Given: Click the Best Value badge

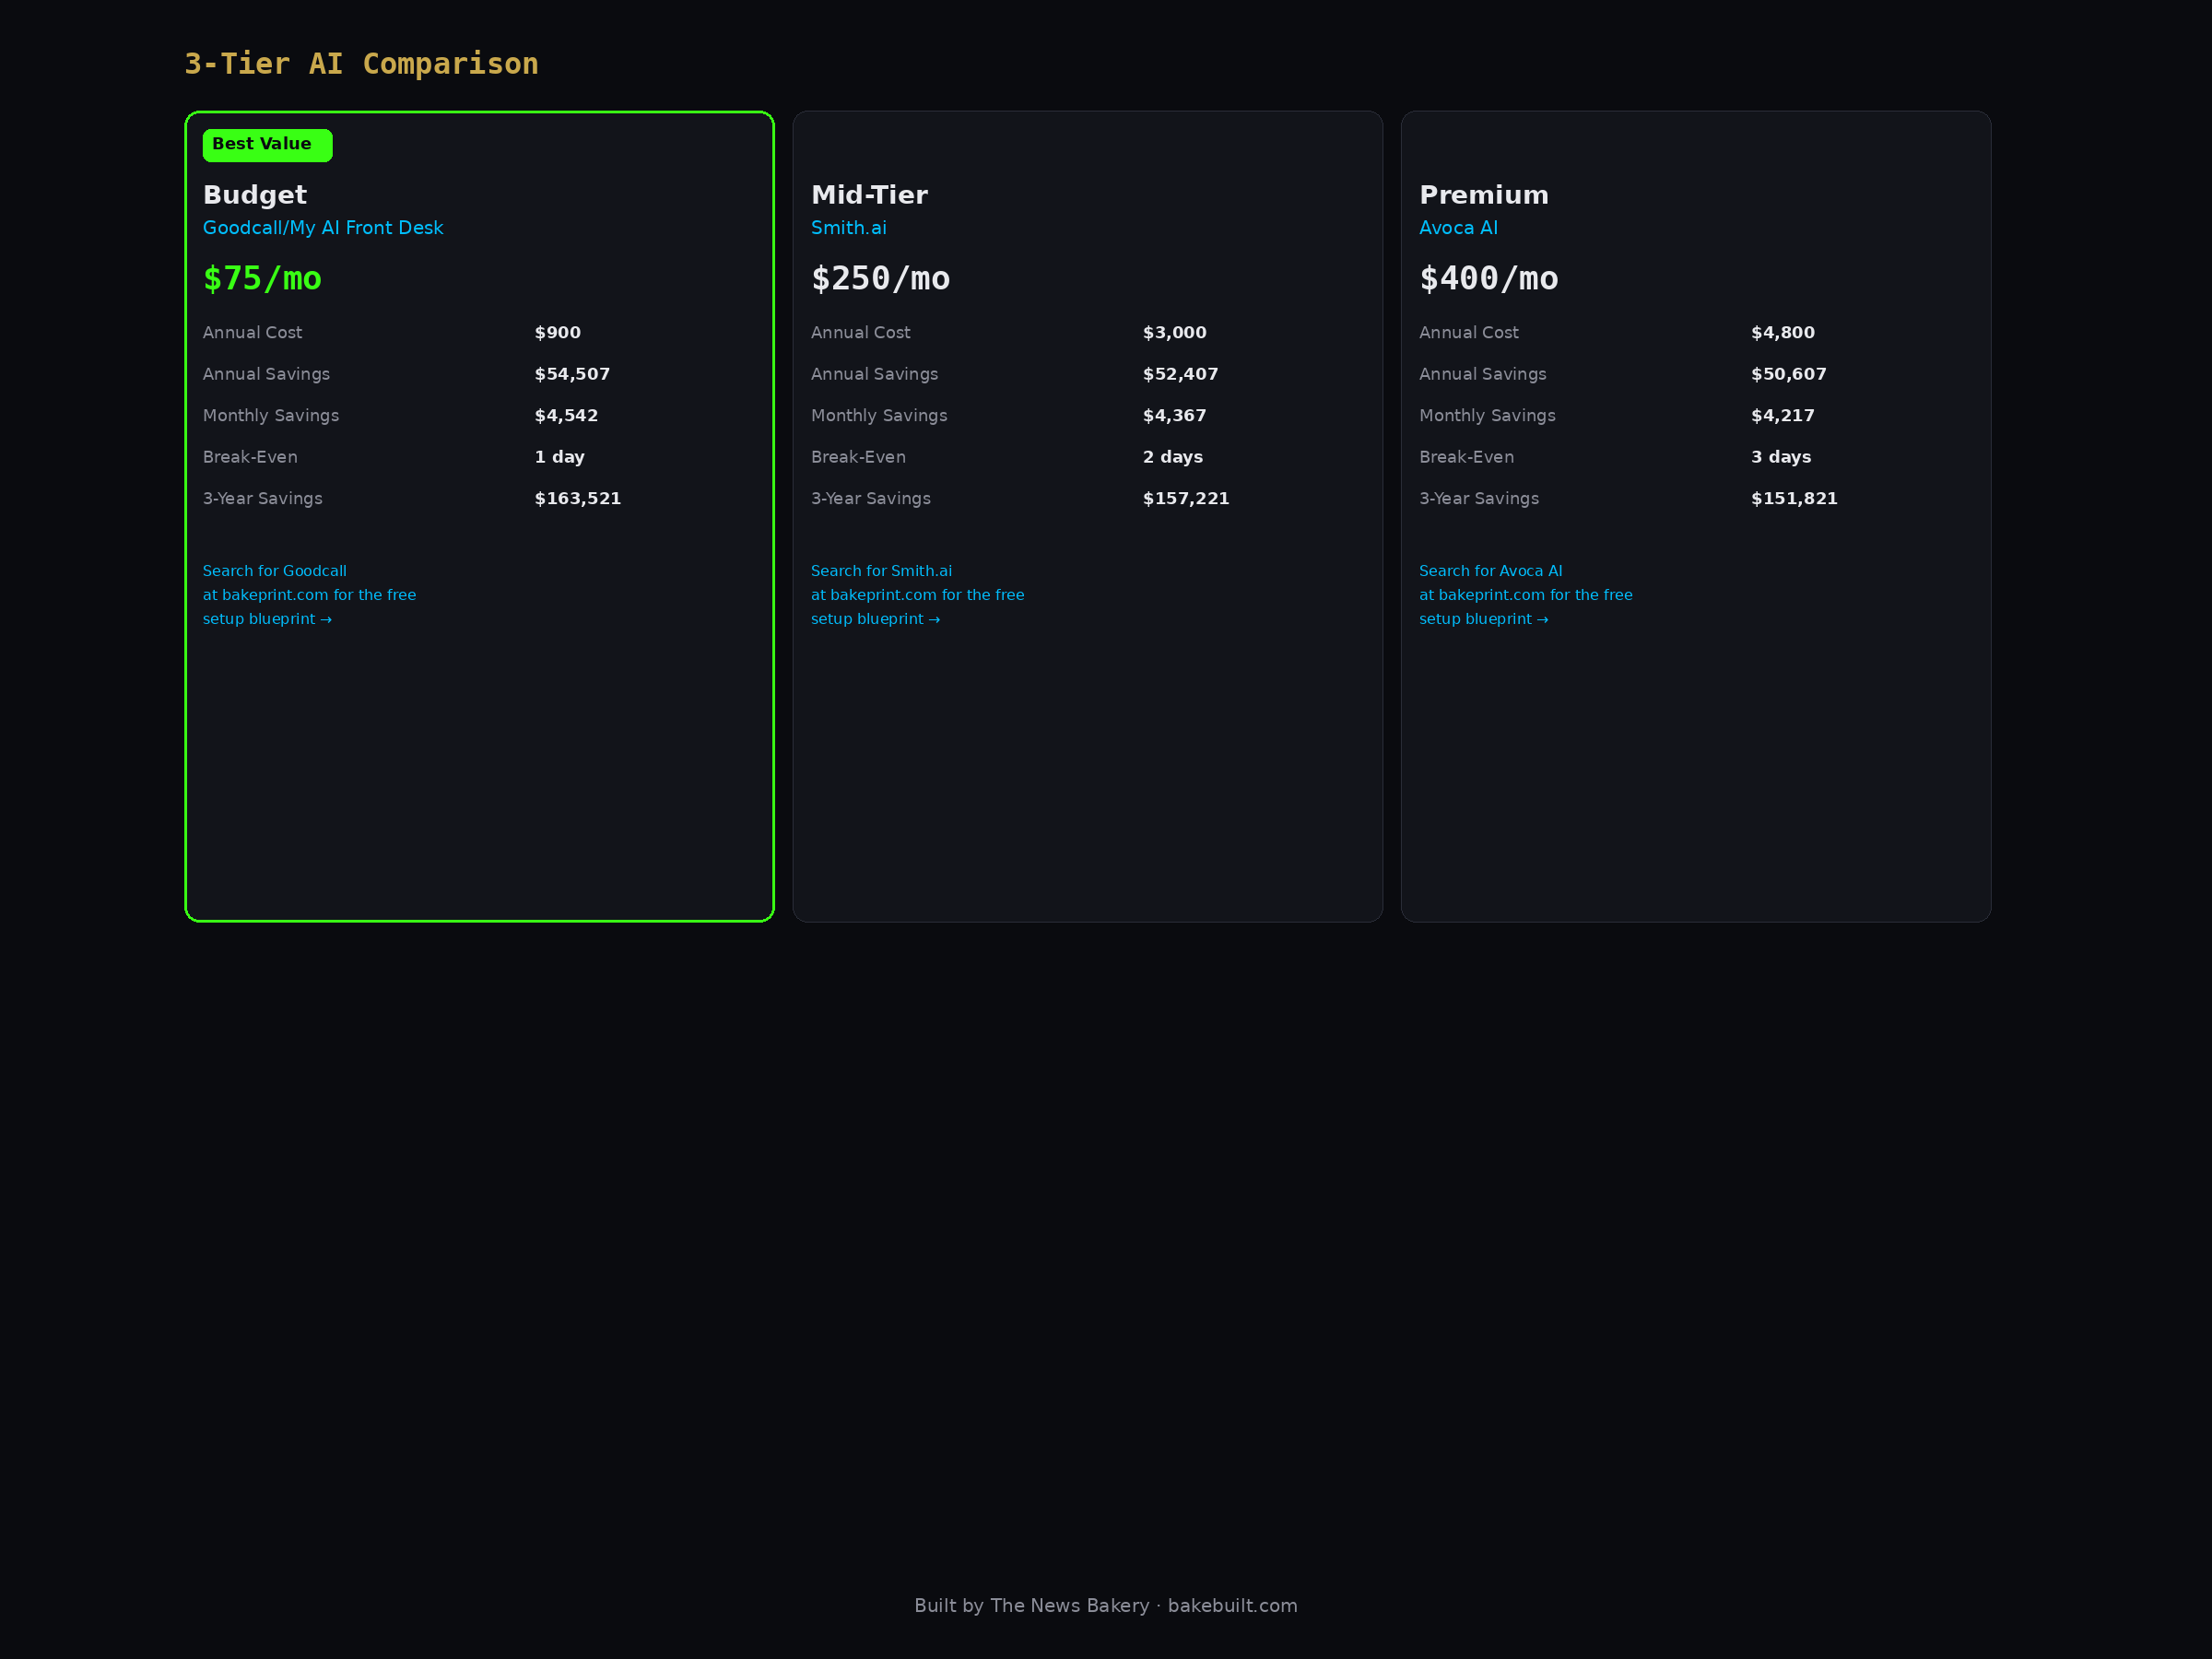Looking at the screenshot, I should [x=267, y=145].
